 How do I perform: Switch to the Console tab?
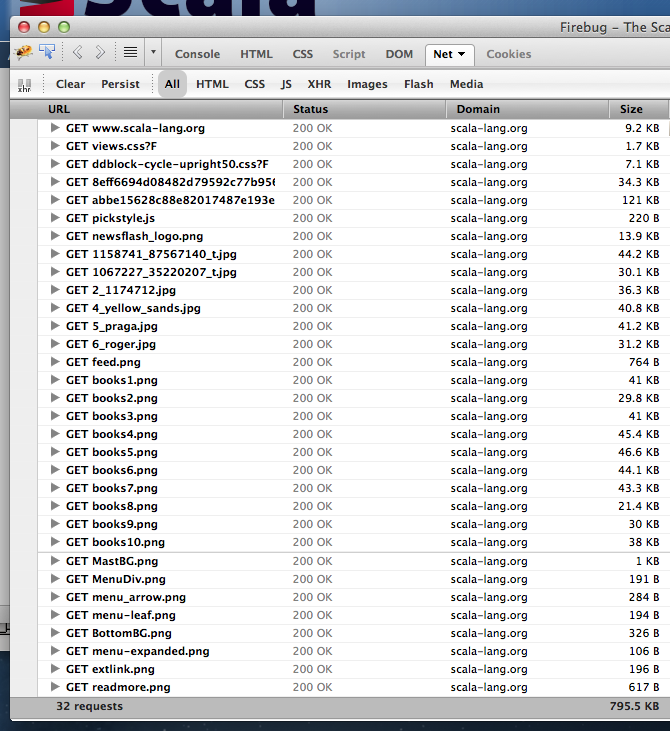(x=197, y=54)
